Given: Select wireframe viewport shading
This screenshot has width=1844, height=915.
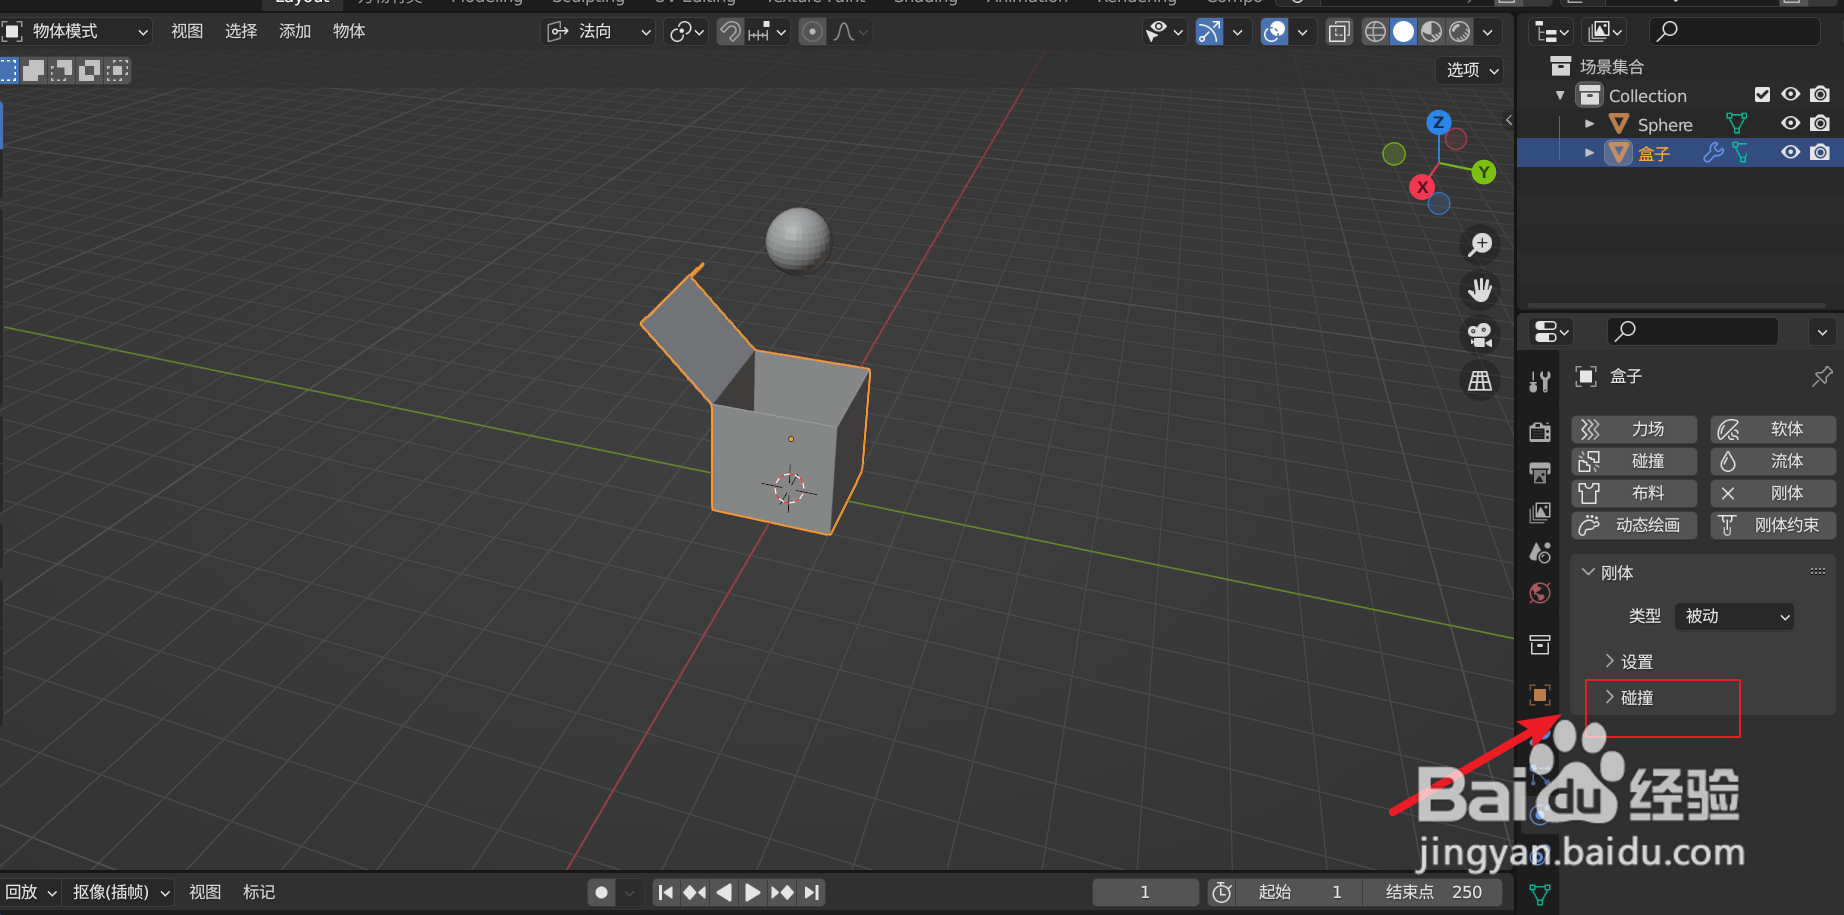Looking at the screenshot, I should [x=1376, y=32].
